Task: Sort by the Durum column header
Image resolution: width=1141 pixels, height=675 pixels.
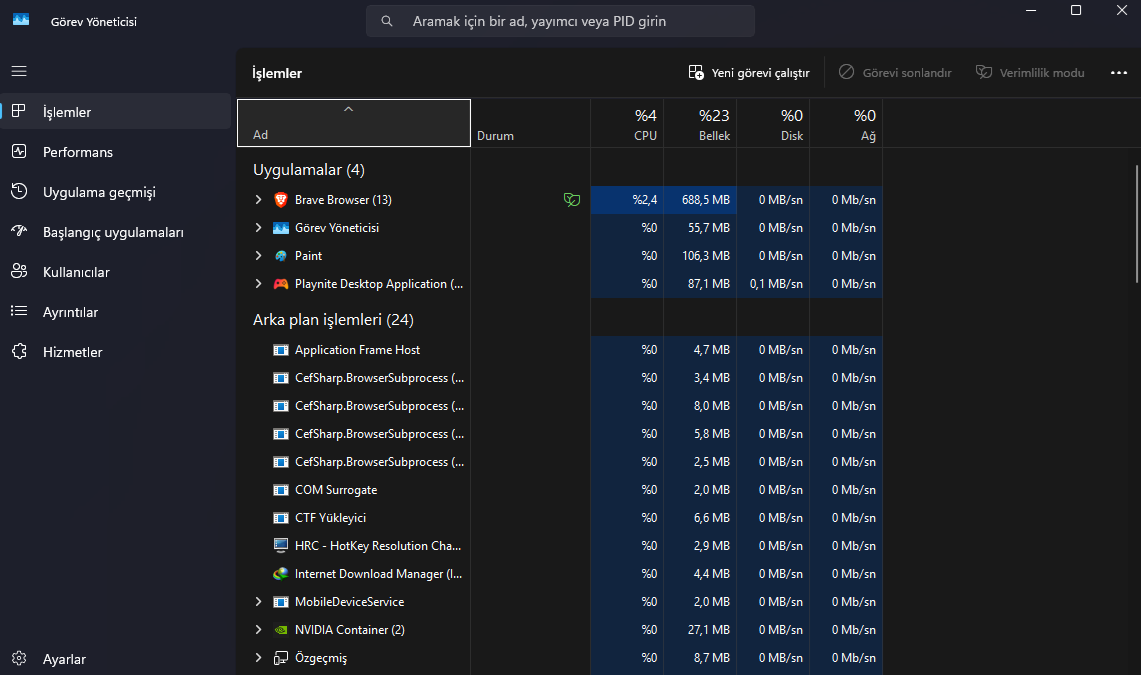Action: pyautogui.click(x=530, y=124)
